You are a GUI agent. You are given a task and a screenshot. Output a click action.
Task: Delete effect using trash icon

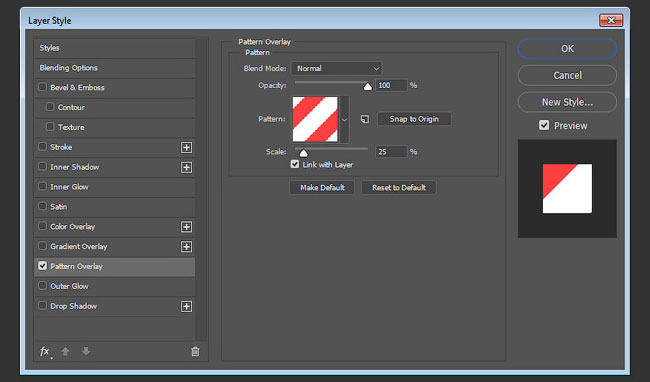195,351
